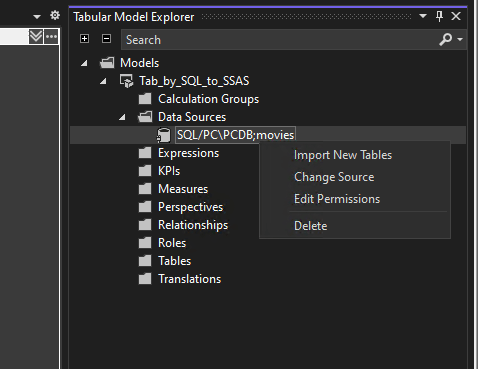The width and height of the screenshot is (478, 369).
Task: Open the dropdown arrow beside the gear icon
Action: click(37, 16)
